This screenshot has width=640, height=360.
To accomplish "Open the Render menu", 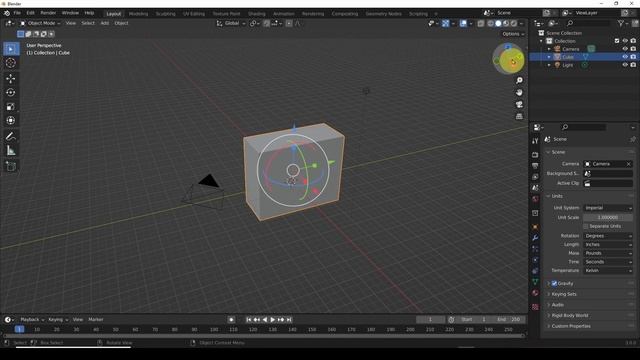I will click(48, 13).
